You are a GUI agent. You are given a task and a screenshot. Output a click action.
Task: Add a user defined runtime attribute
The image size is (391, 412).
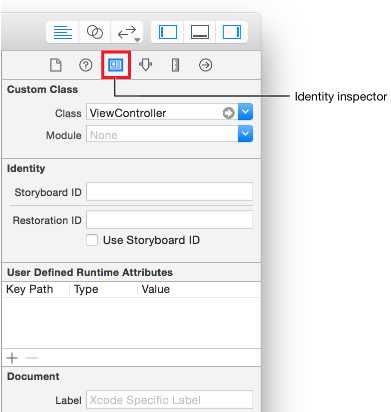click(12, 358)
